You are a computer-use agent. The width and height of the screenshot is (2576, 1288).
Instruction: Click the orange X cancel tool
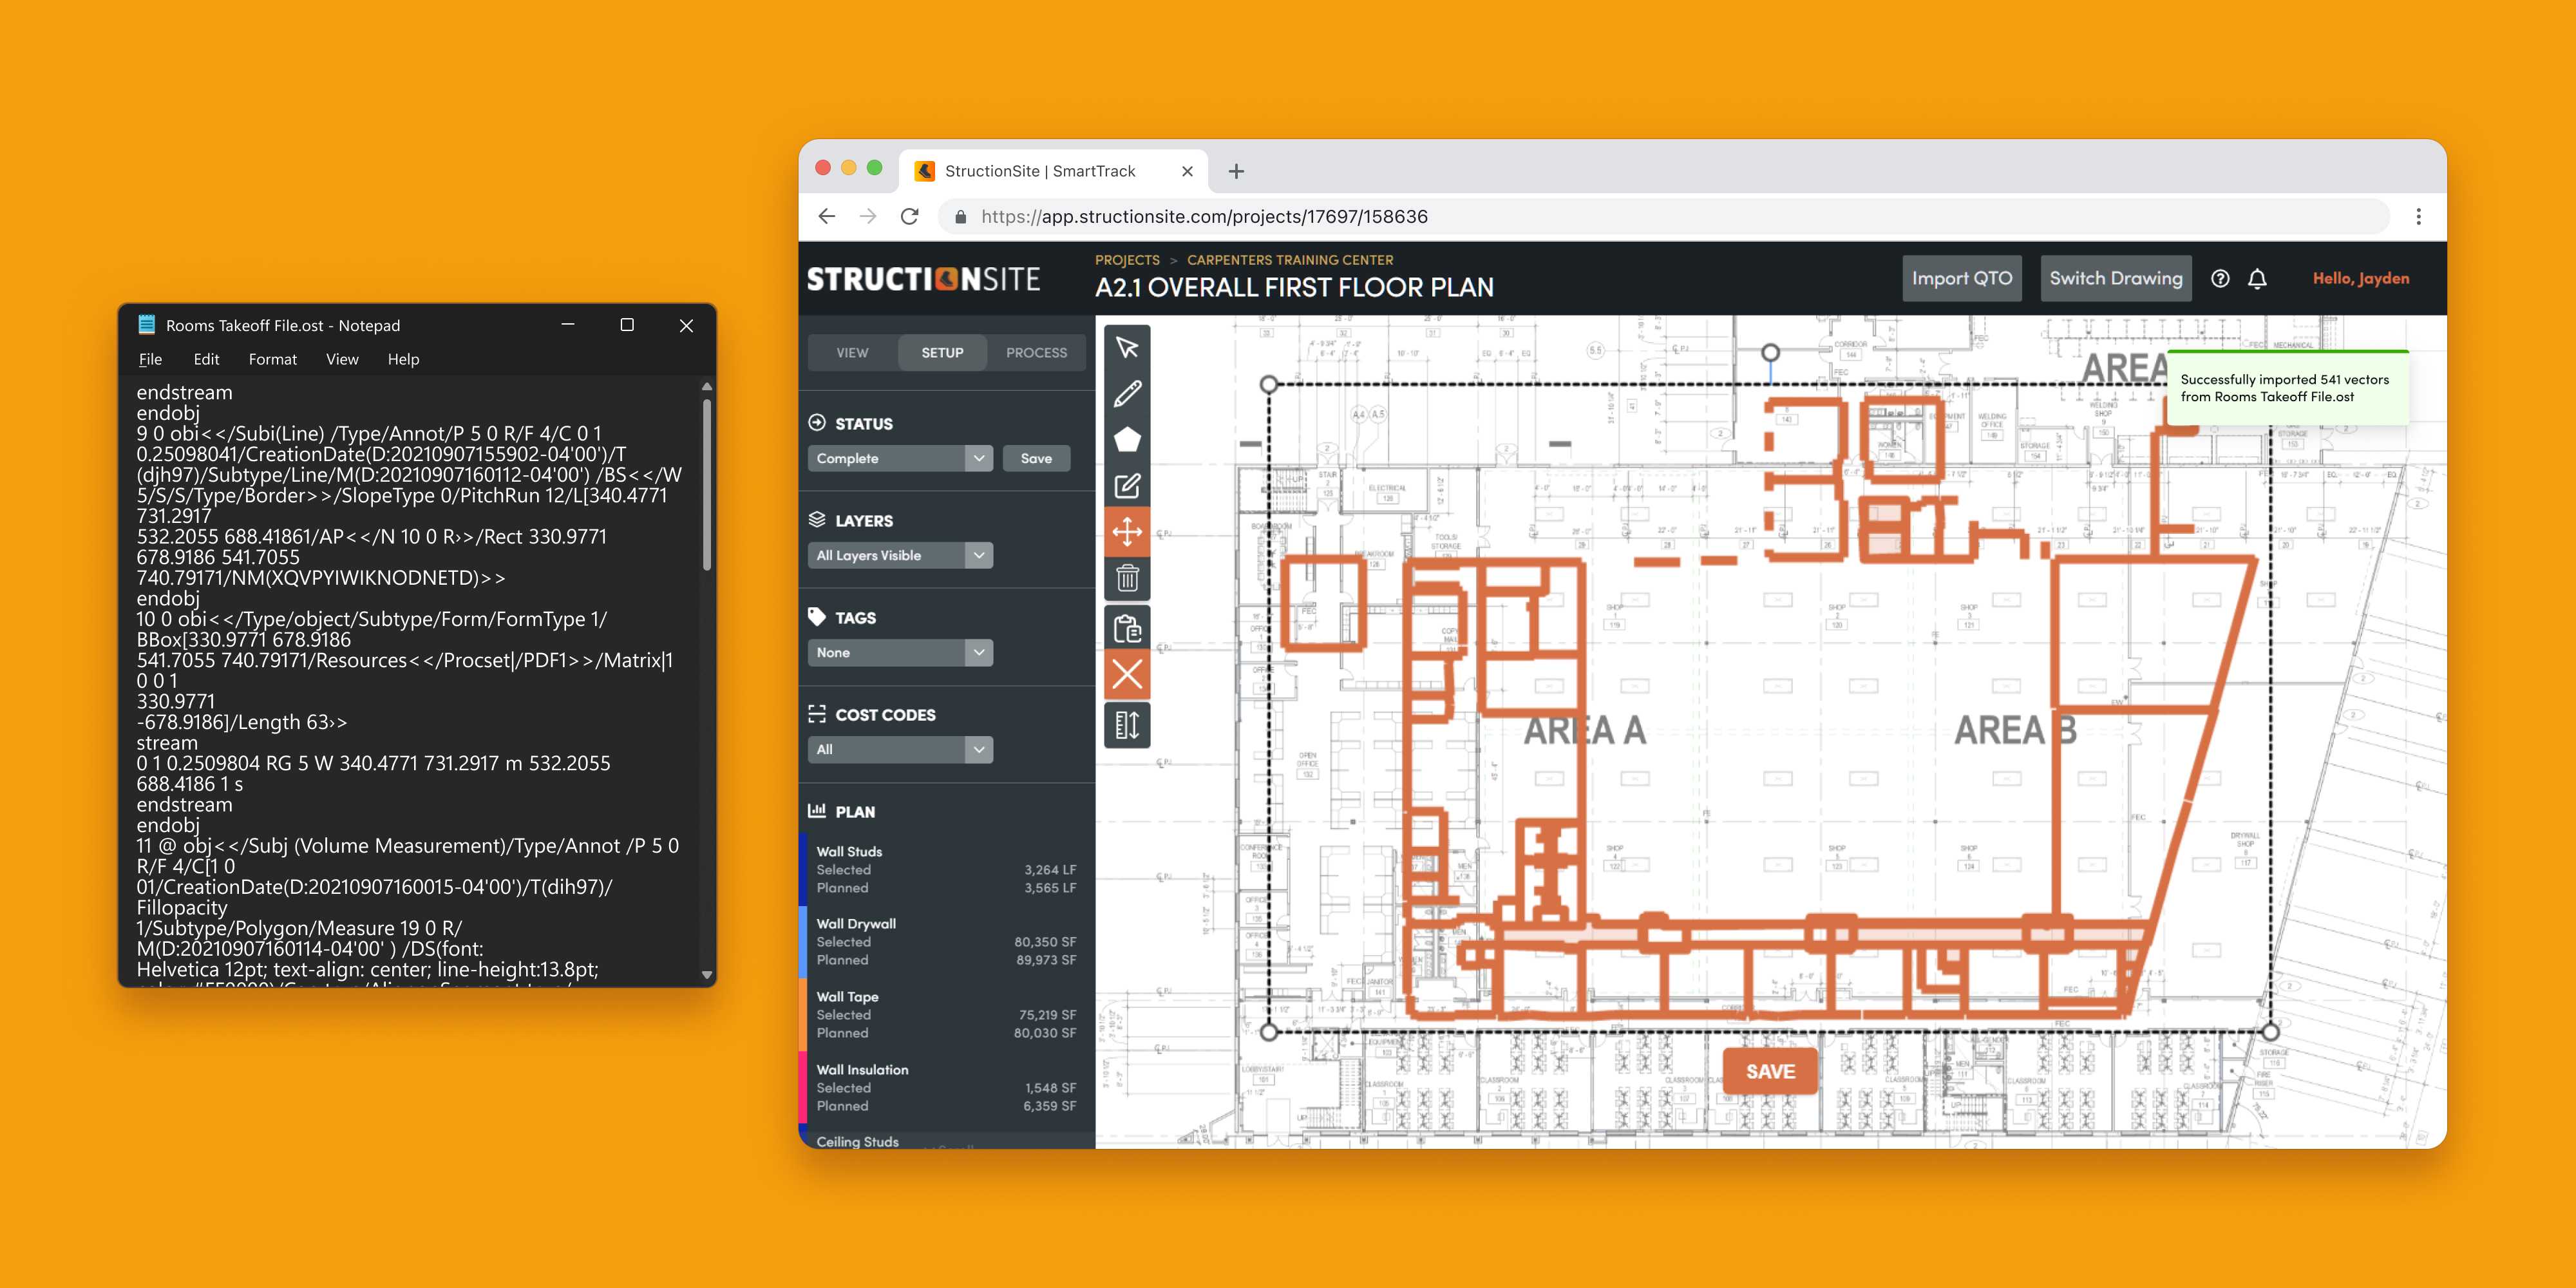pyautogui.click(x=1127, y=675)
